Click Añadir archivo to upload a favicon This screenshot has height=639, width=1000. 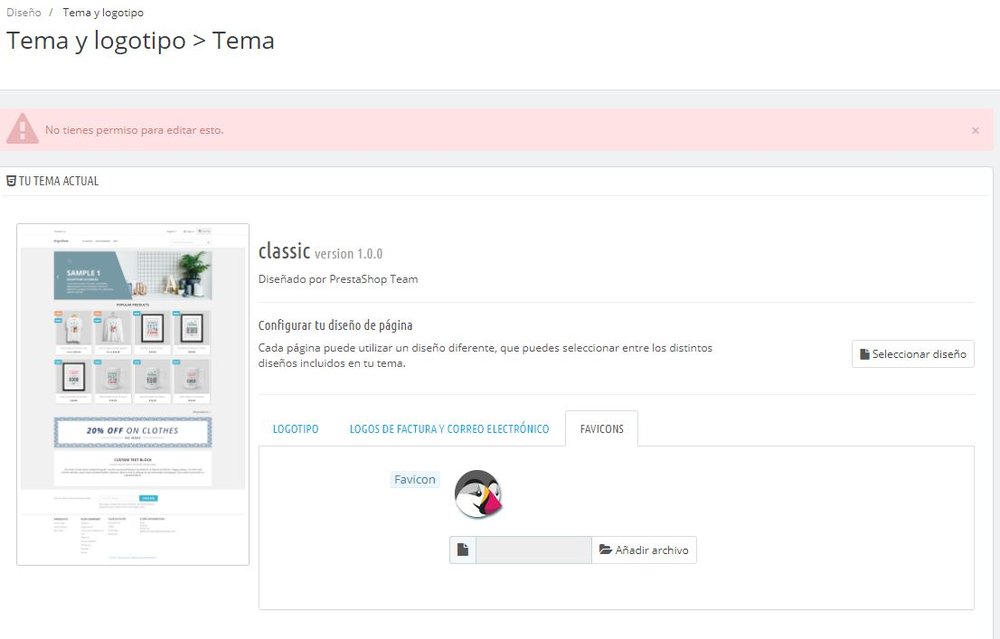644,549
